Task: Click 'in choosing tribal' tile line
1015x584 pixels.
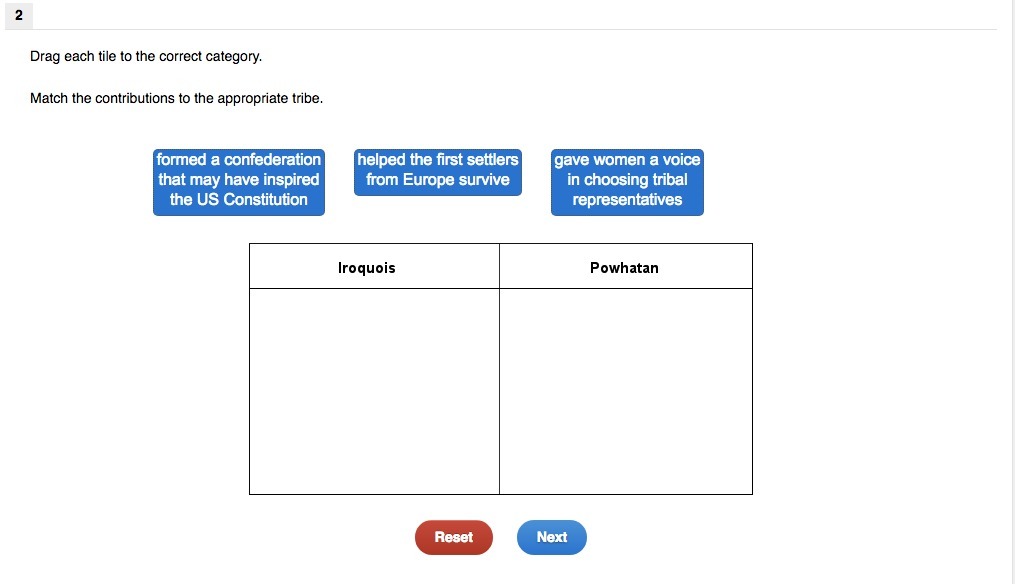Action: click(x=627, y=180)
